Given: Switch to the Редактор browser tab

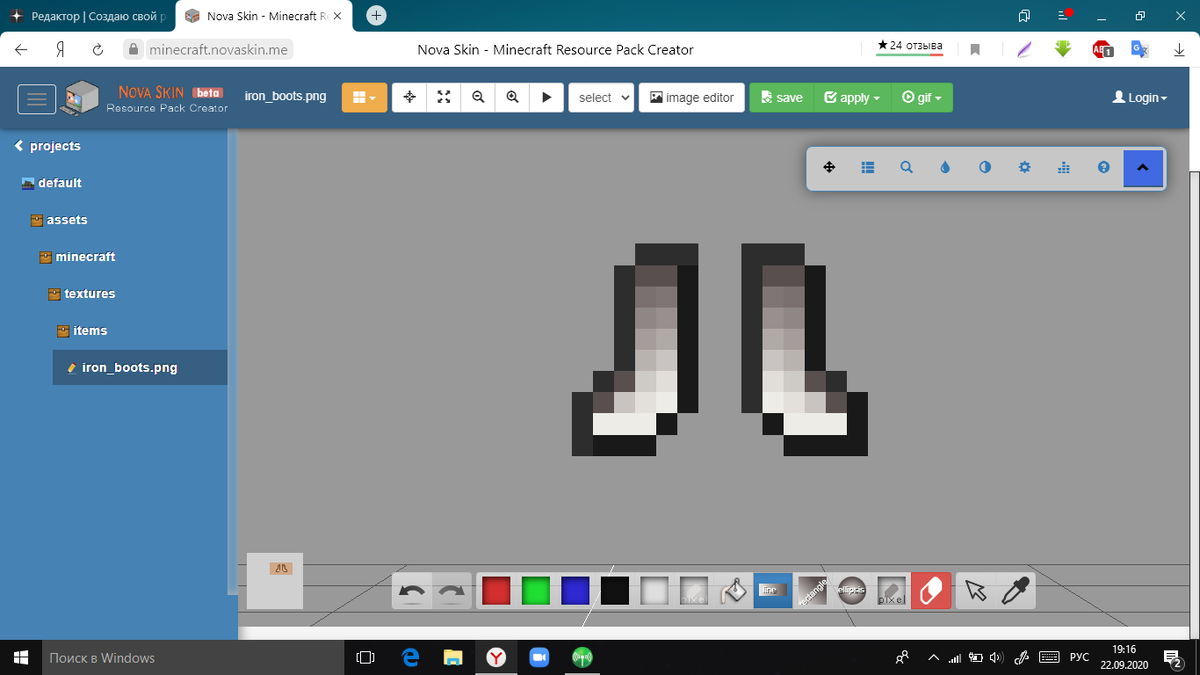Looking at the screenshot, I should point(88,17).
